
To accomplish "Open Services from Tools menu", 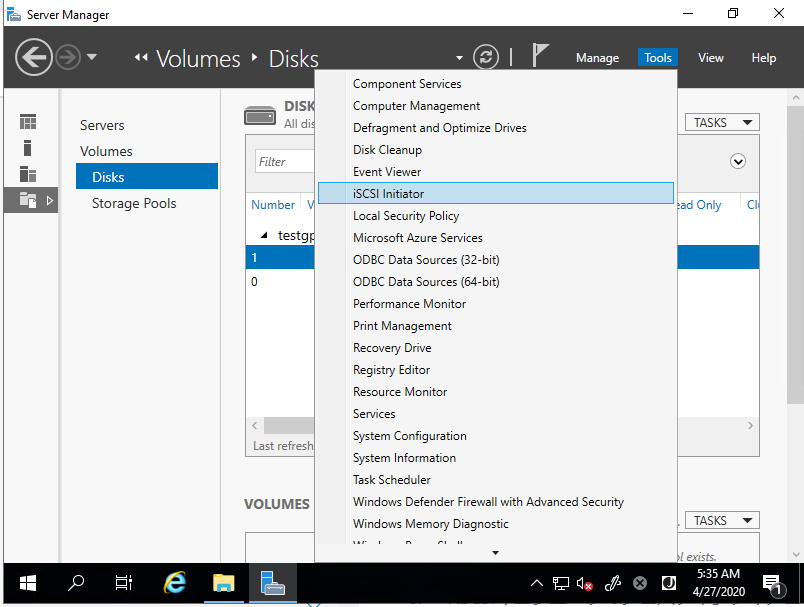I will (496, 414).
